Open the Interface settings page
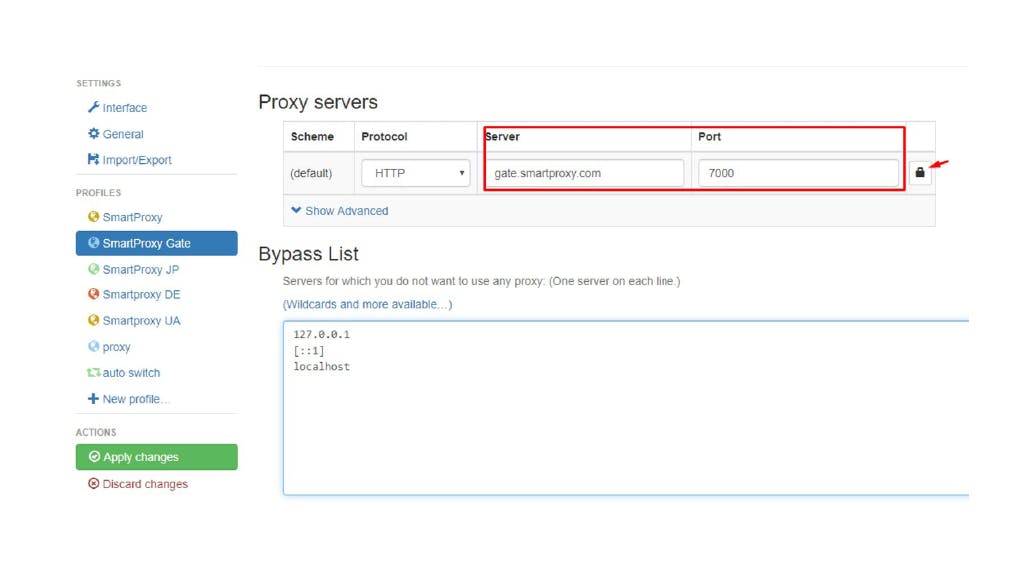 pyautogui.click(x=124, y=108)
